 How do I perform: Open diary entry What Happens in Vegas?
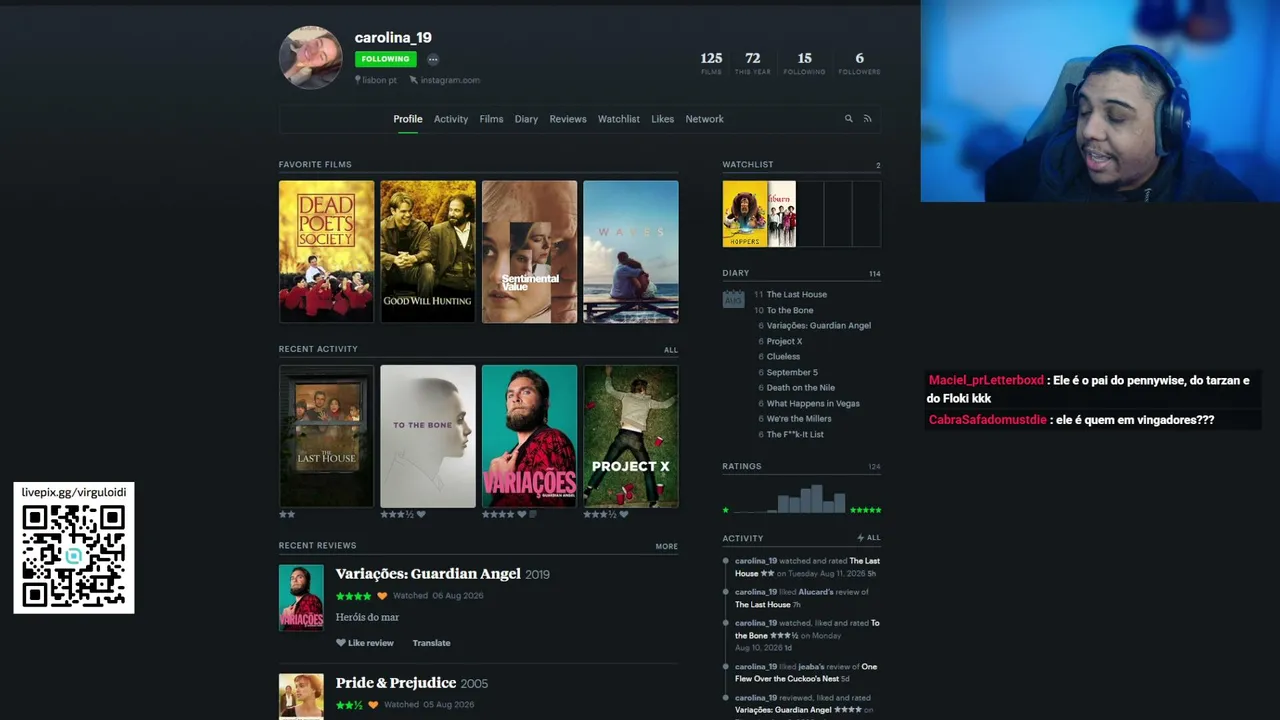click(813, 404)
